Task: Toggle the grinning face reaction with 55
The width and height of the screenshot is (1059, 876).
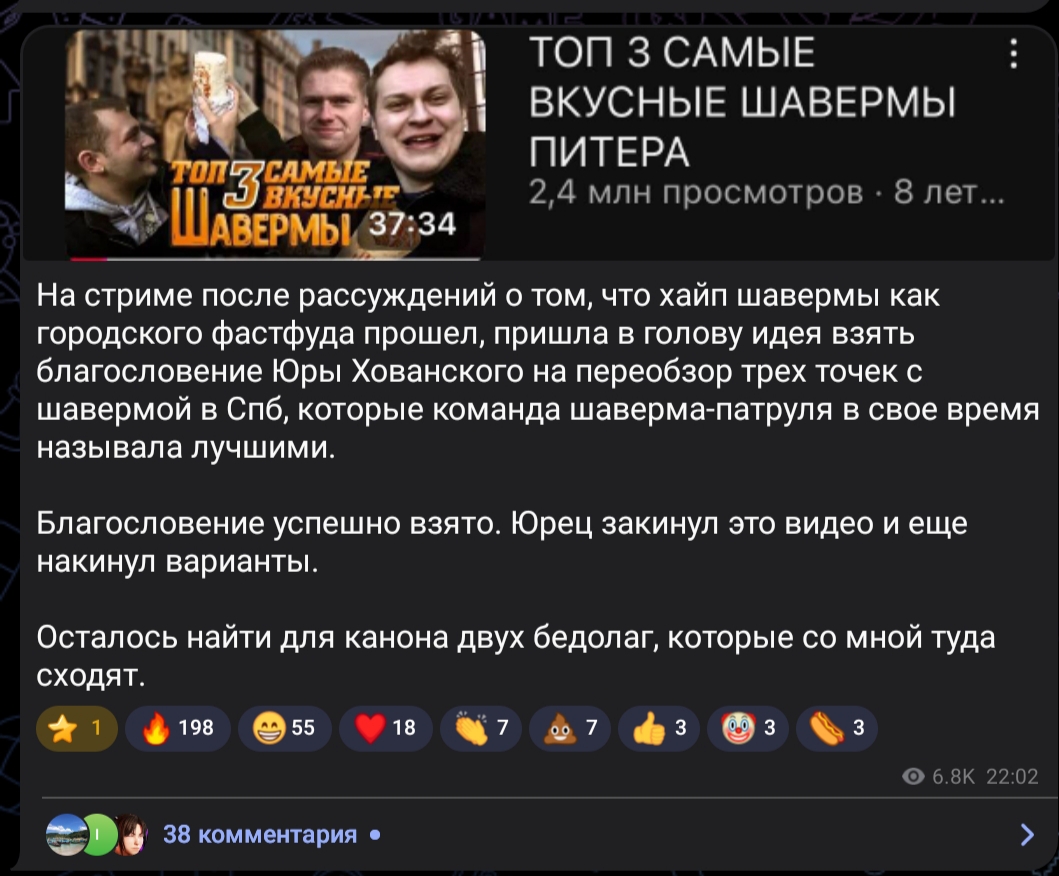Action: pos(284,728)
